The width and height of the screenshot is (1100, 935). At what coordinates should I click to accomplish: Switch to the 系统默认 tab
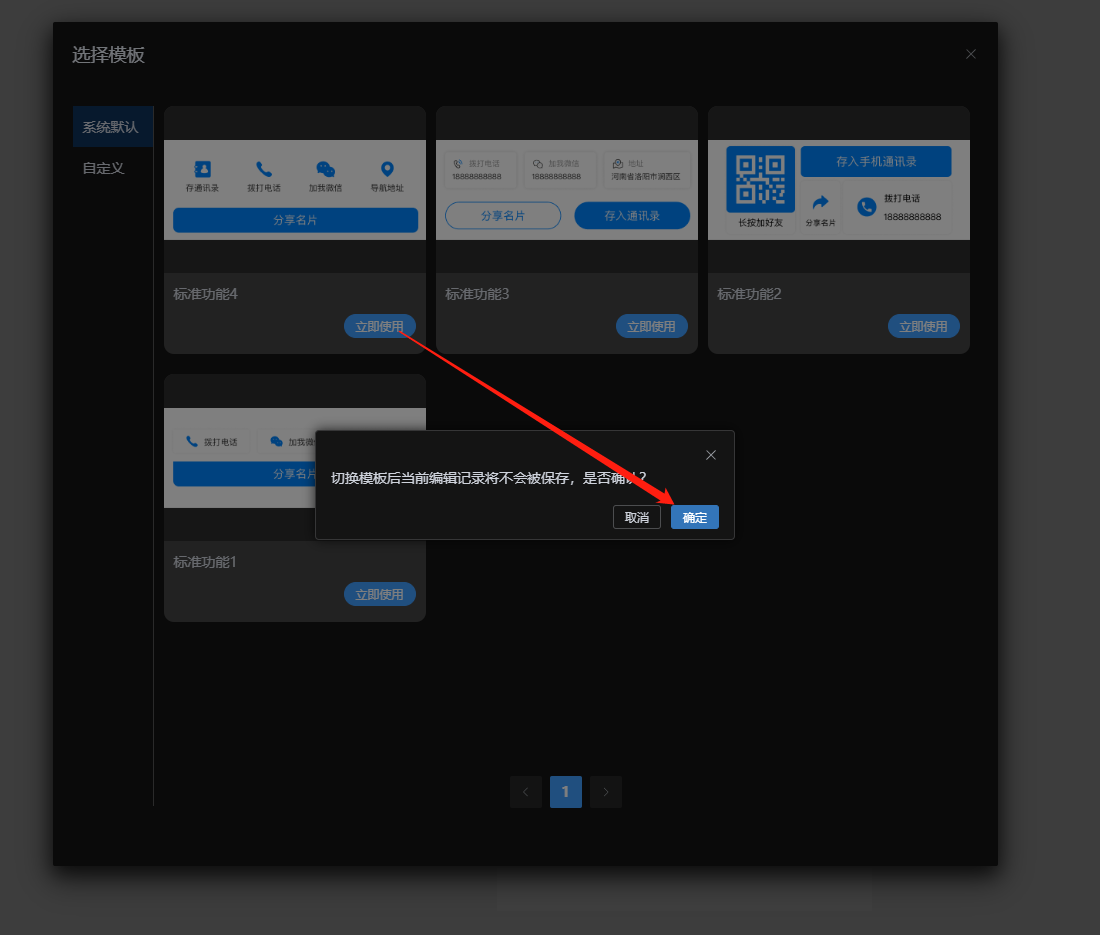pyautogui.click(x=111, y=127)
